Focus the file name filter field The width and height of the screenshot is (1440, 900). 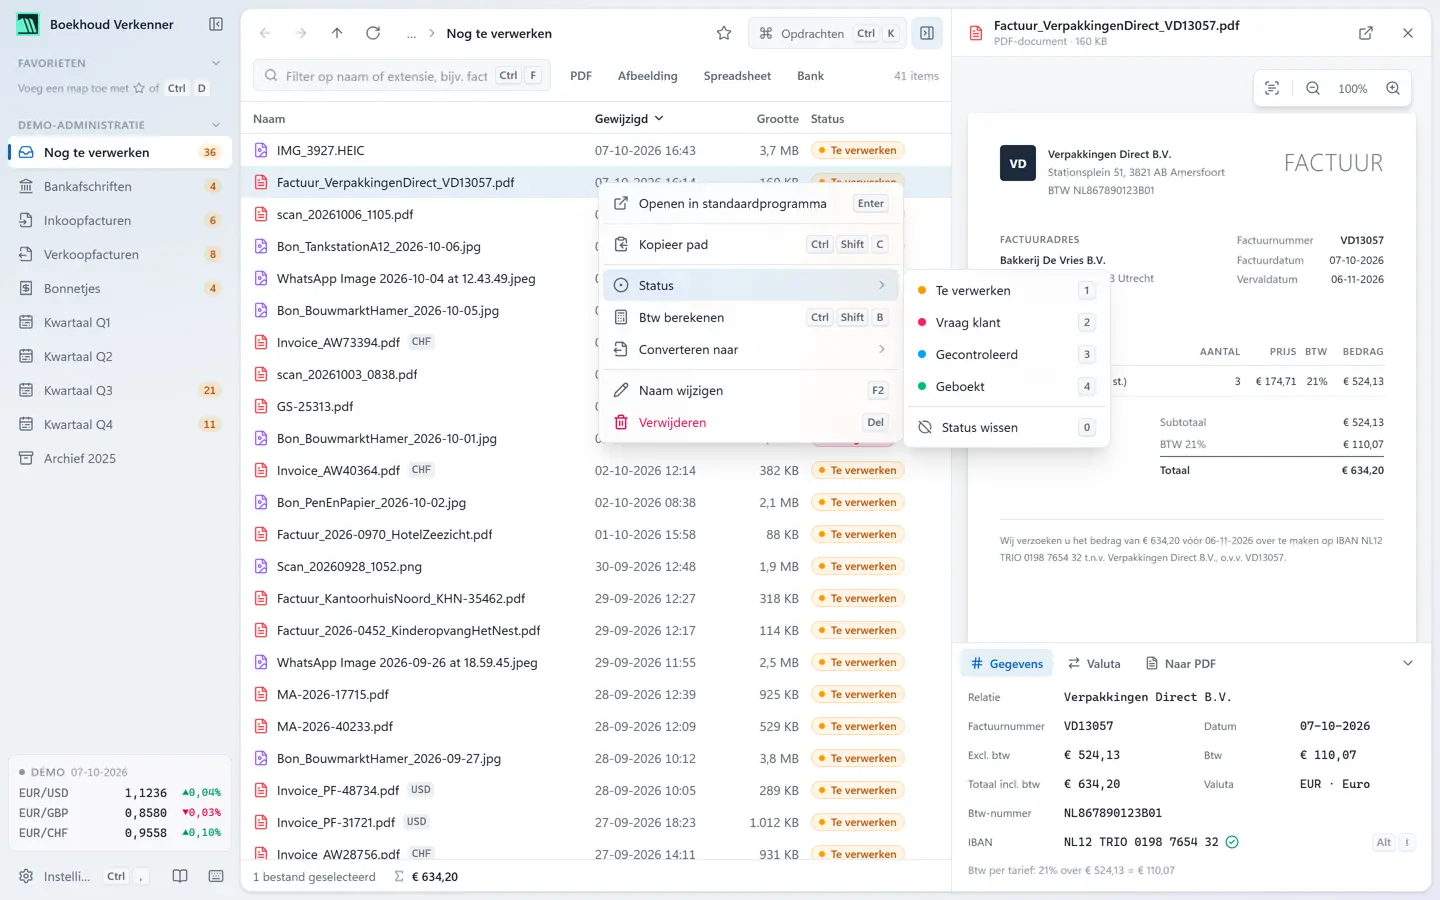tap(401, 76)
